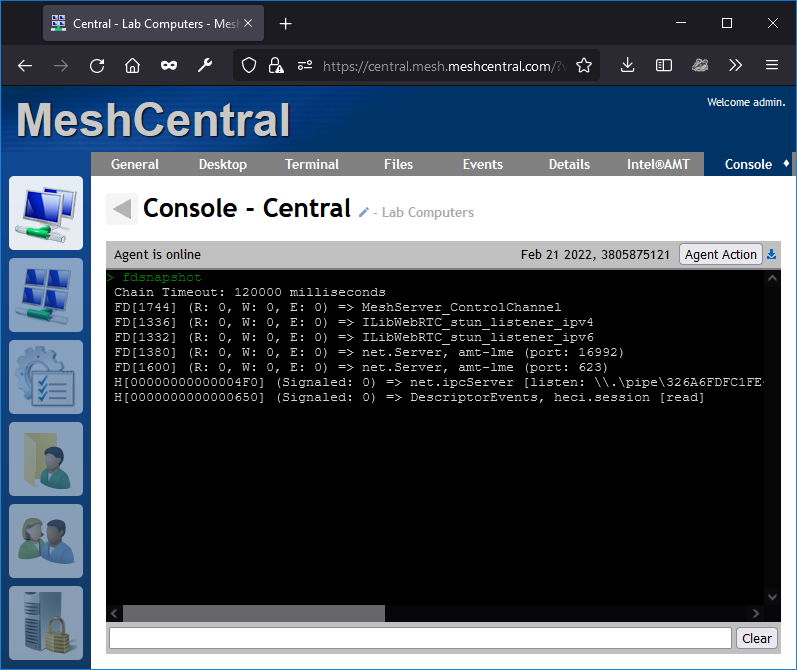Click the Clear button

(756, 638)
